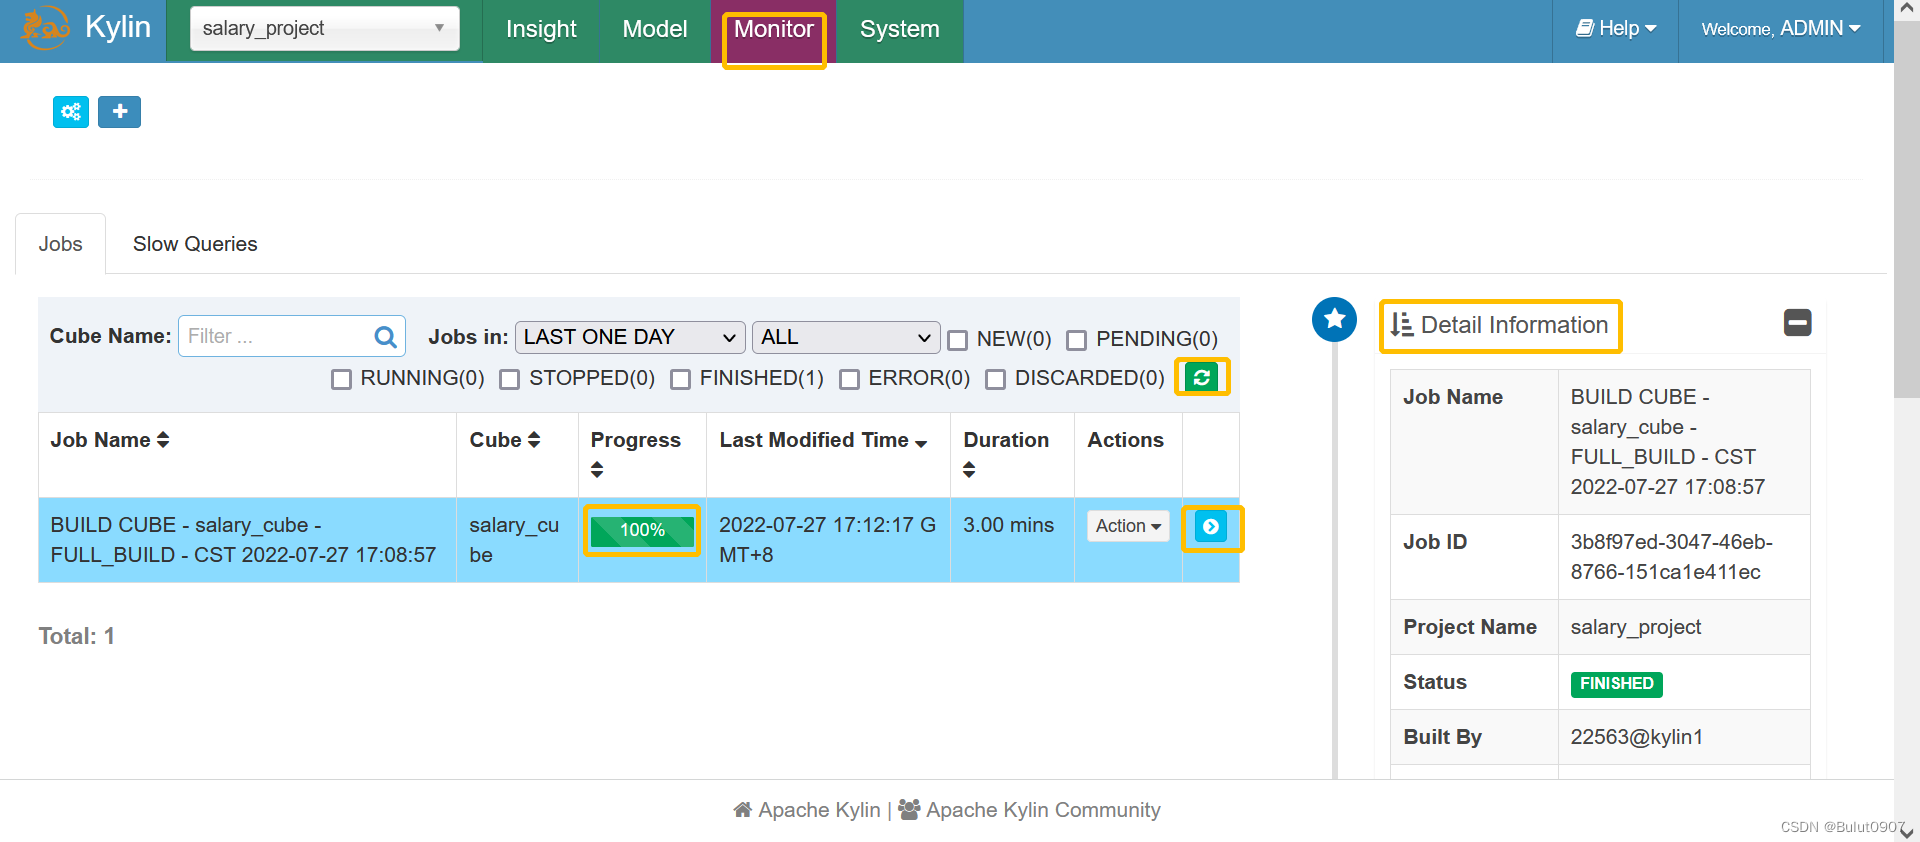Toggle the PENDING(0) checkbox
1920x842 pixels.
click(1076, 340)
